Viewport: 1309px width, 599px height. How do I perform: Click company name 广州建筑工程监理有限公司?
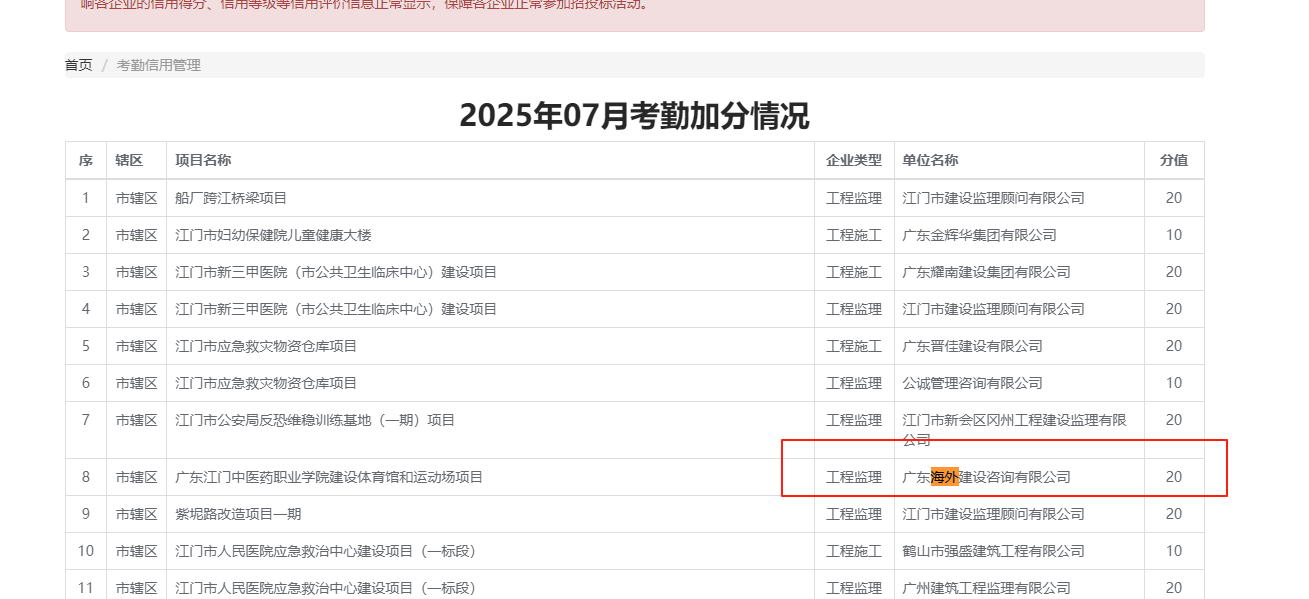click(986, 588)
